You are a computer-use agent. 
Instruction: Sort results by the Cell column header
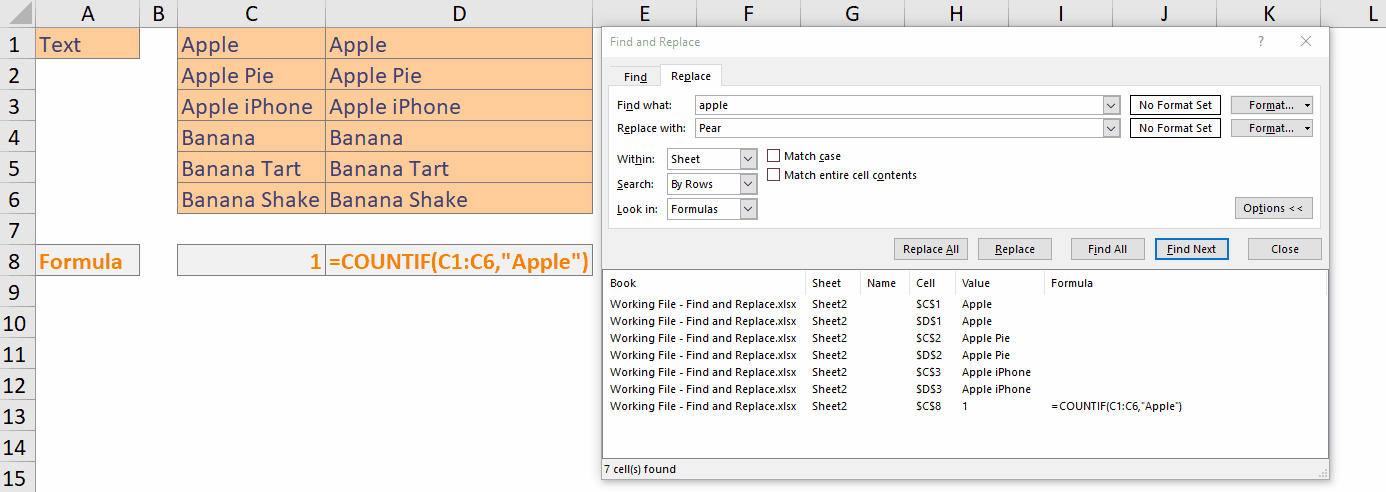pos(926,283)
